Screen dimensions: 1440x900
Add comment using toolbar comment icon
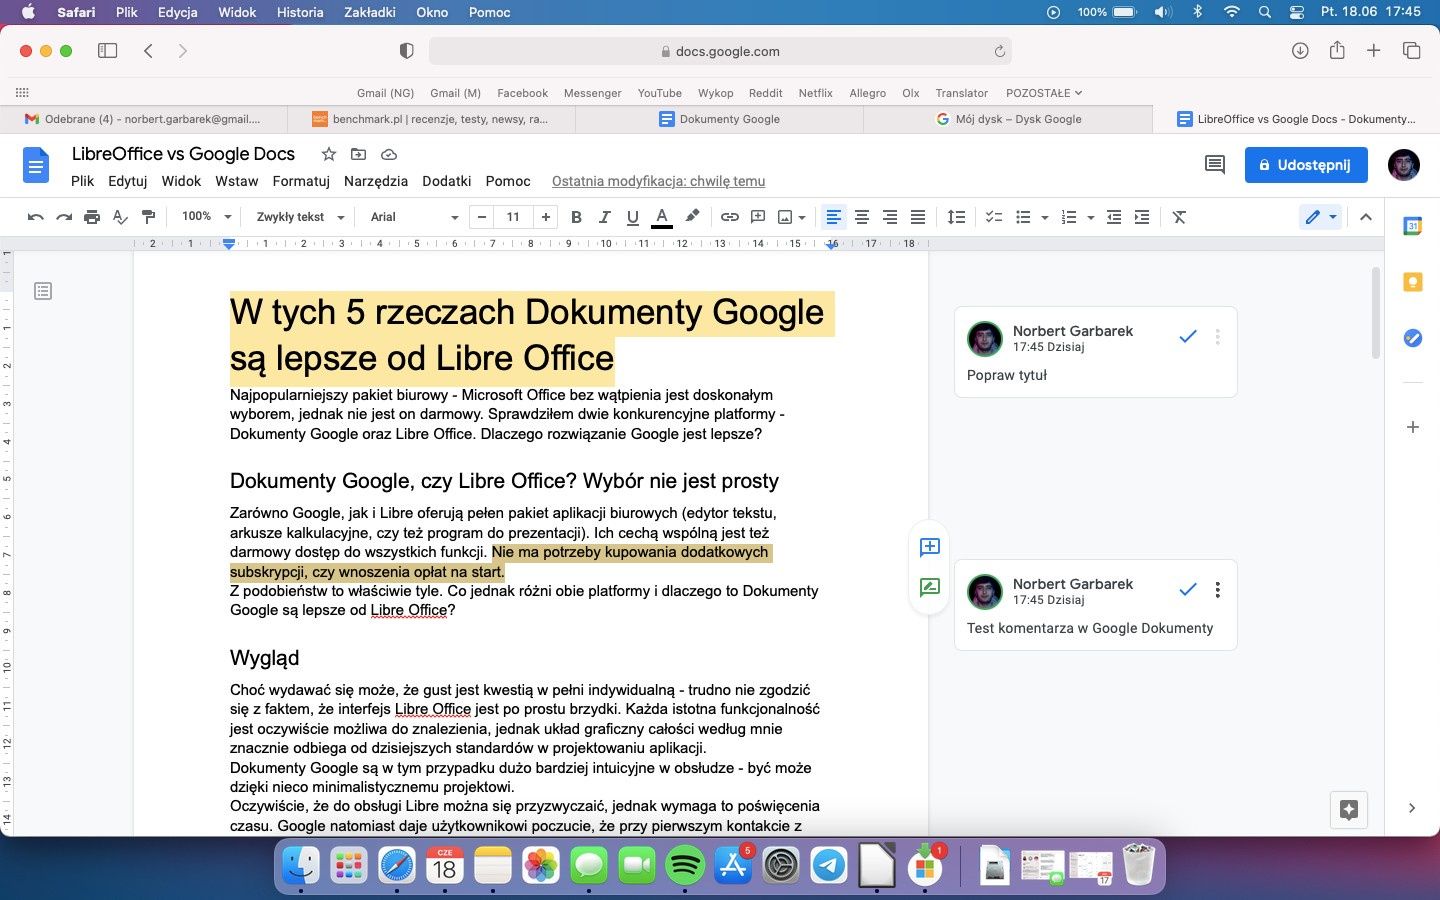coord(758,217)
